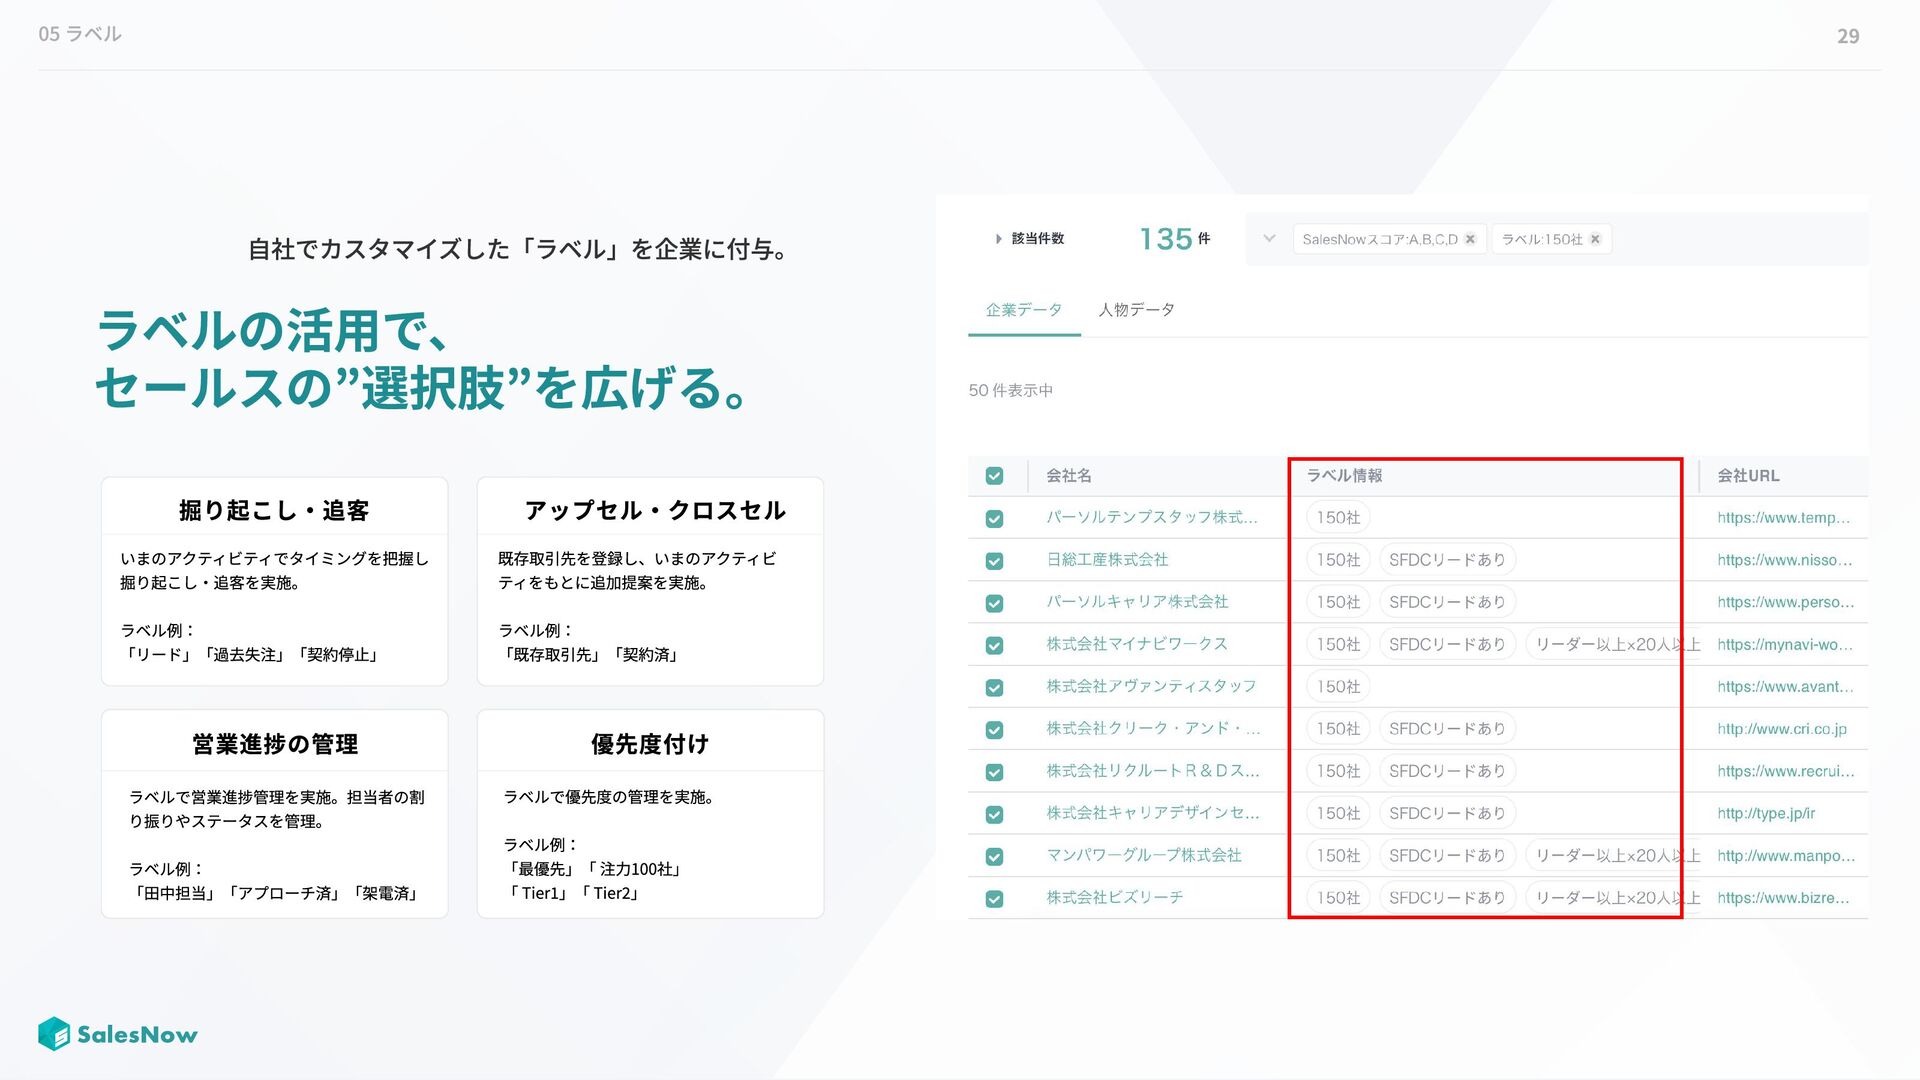The height and width of the screenshot is (1080, 1920).
Task: Open the http://www.cri.co.jp URL link
Action: pos(1782,728)
